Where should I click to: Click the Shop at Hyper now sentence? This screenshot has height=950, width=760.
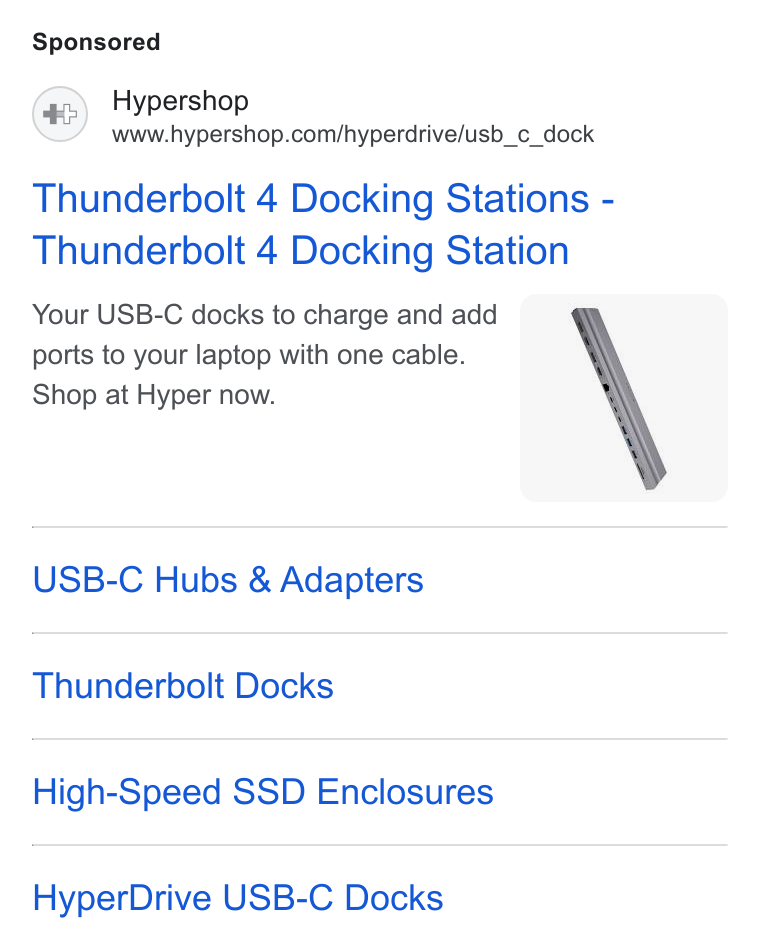pos(155,395)
